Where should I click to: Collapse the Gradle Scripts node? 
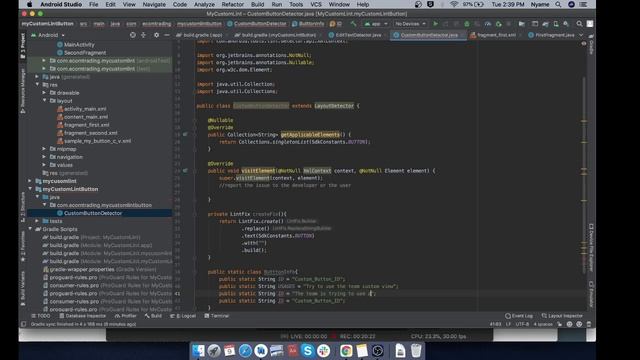pyautogui.click(x=31, y=229)
